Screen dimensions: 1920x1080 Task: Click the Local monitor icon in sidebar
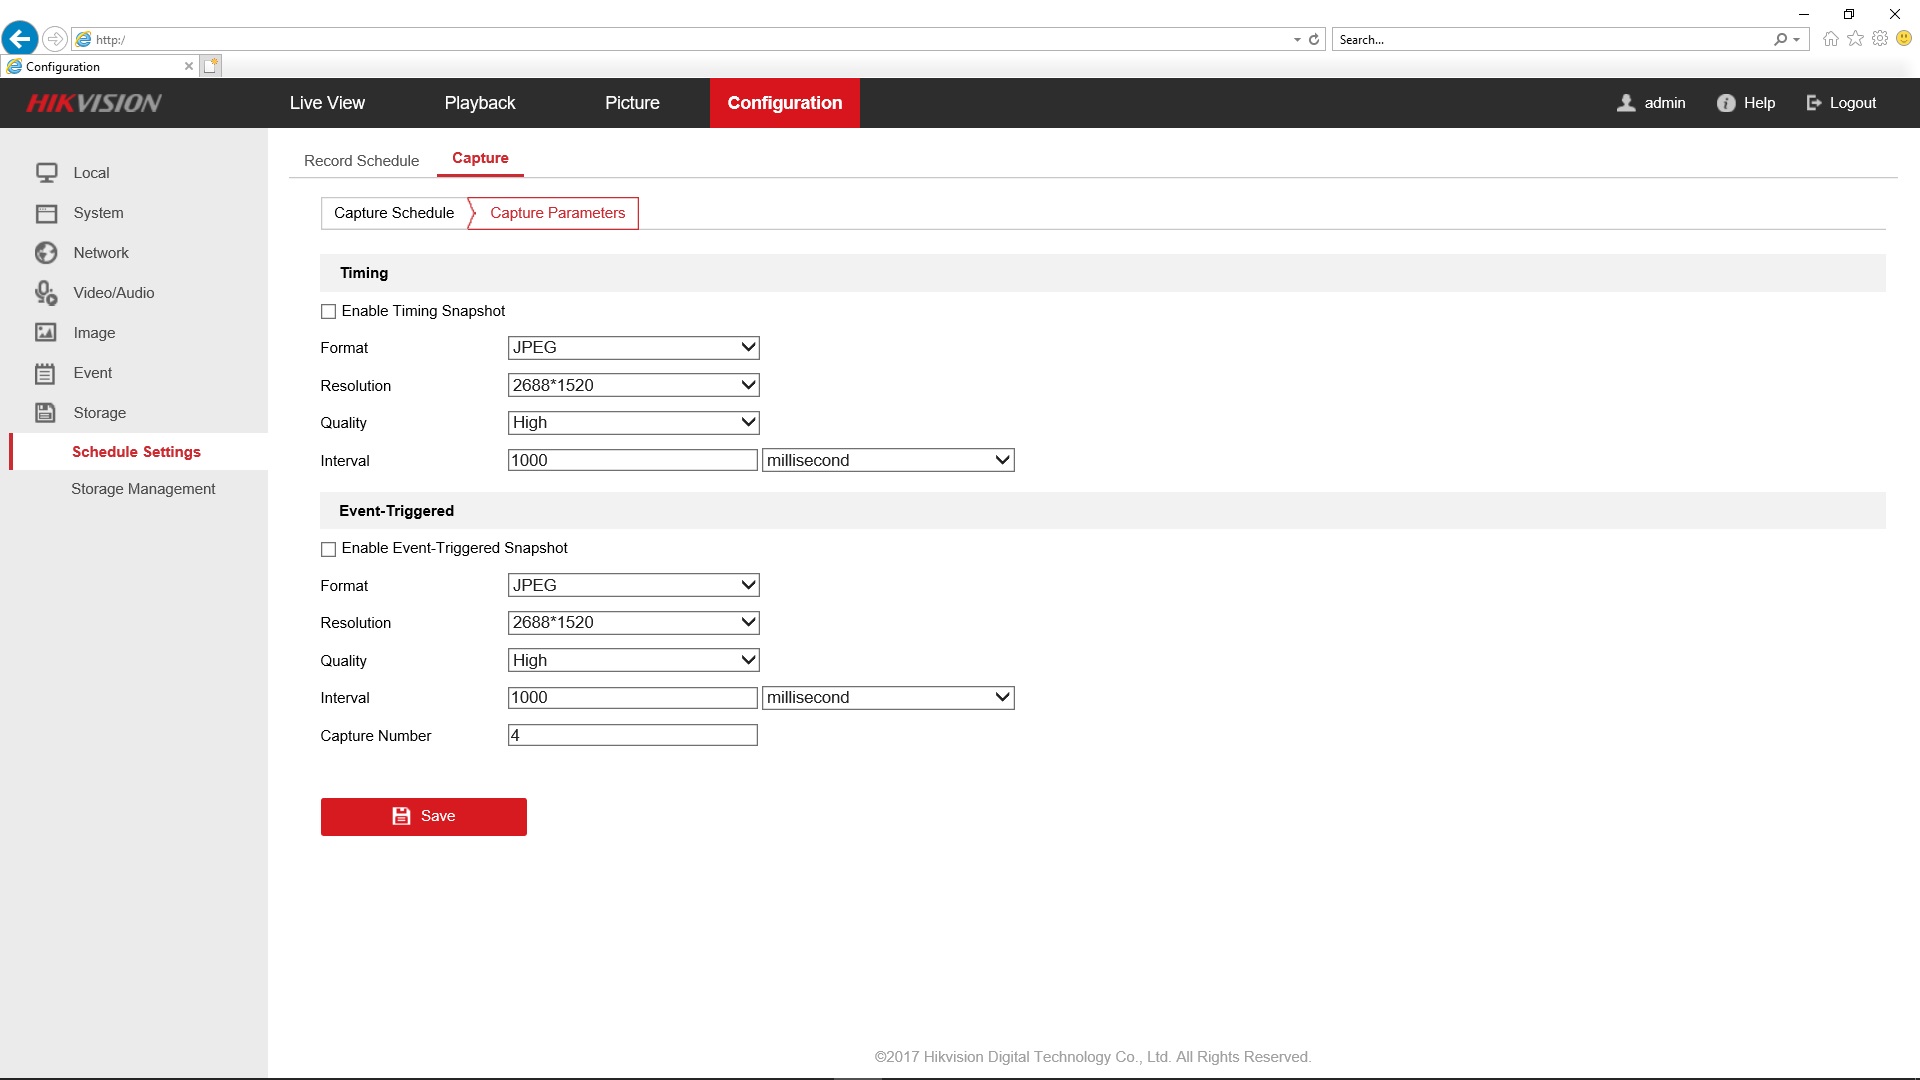[46, 173]
